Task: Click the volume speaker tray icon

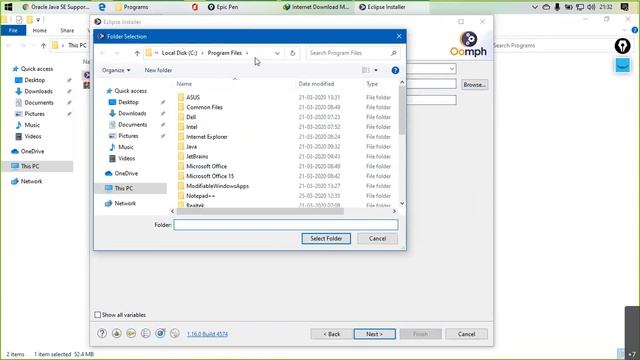Action: coord(591,7)
